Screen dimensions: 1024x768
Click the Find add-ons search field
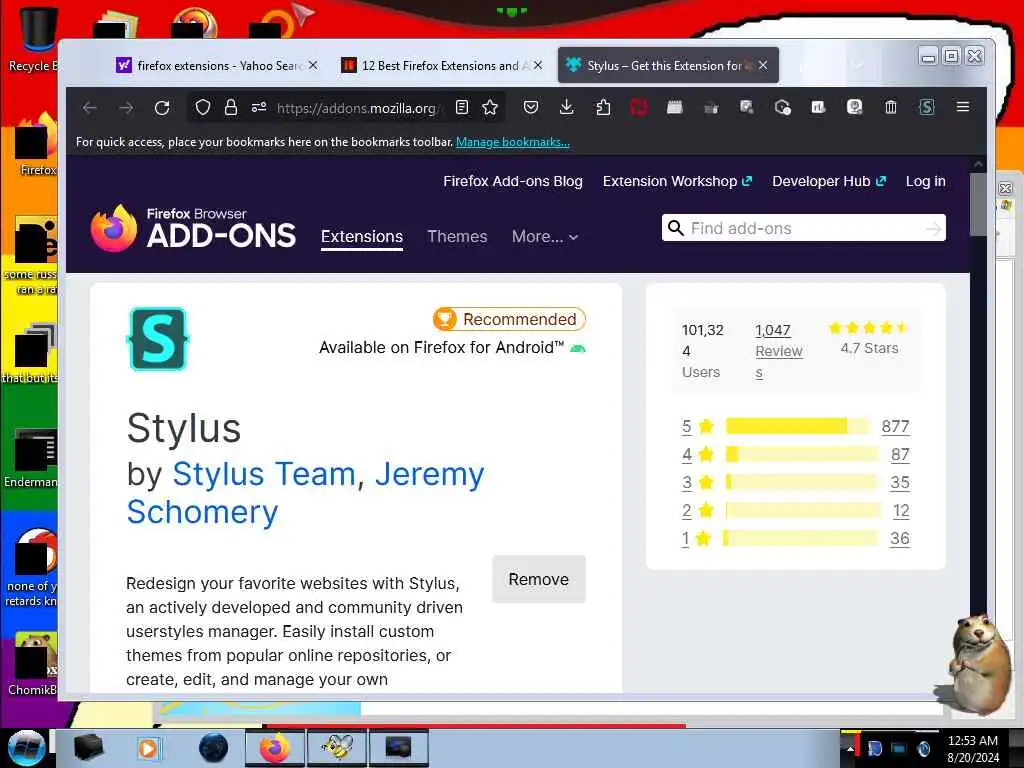pos(805,228)
